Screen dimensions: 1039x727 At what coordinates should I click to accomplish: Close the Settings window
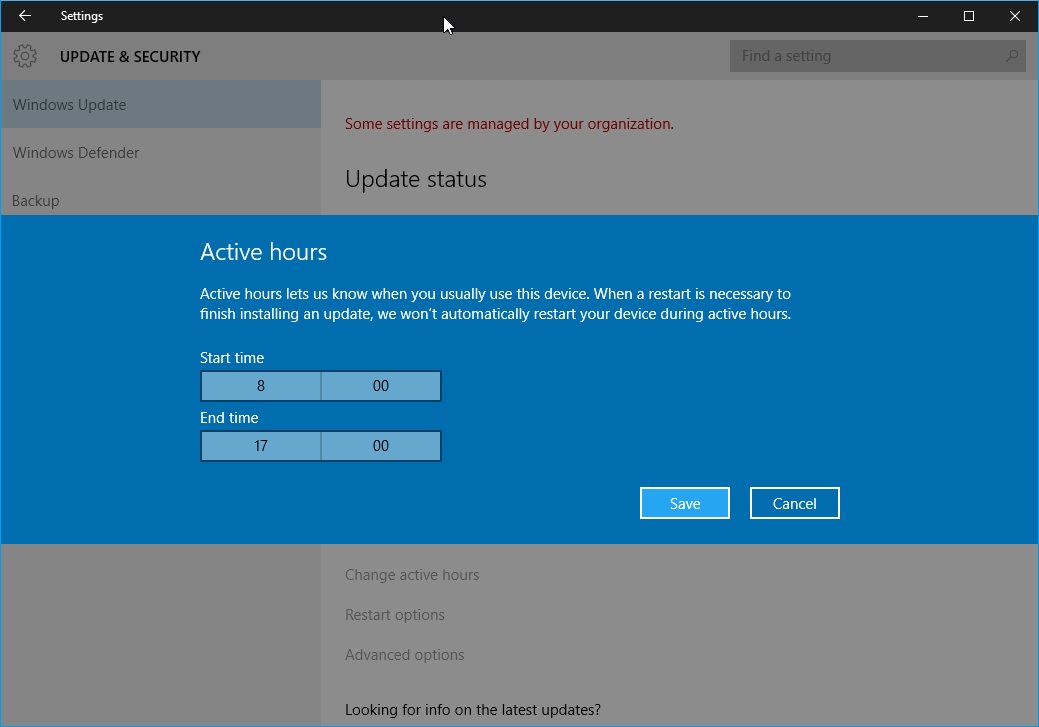(x=1014, y=16)
